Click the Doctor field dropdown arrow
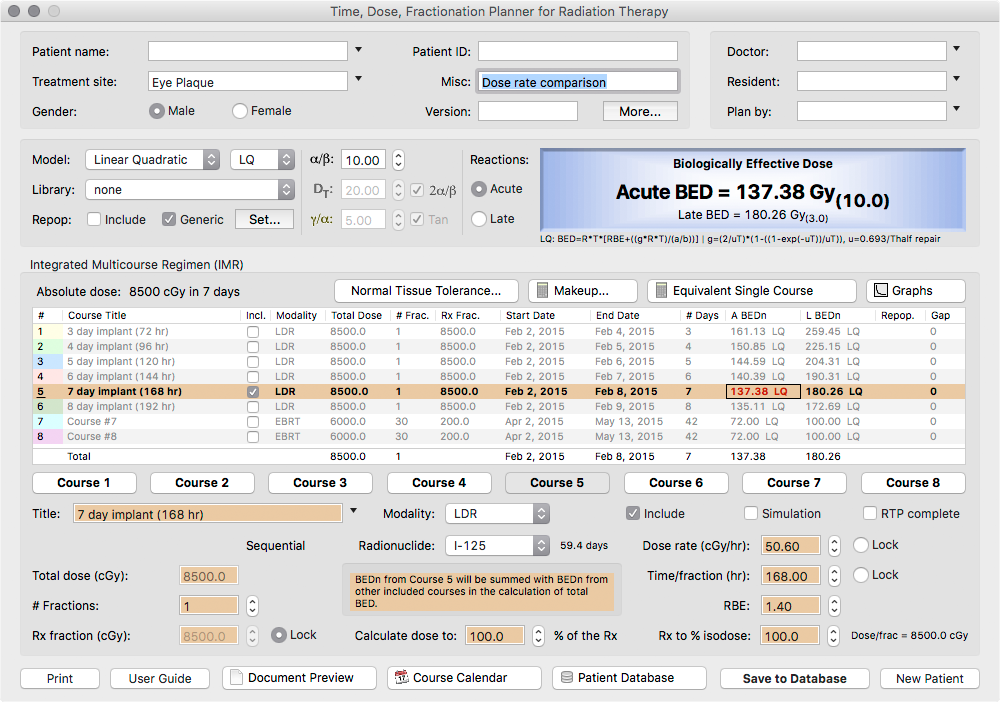 point(957,49)
